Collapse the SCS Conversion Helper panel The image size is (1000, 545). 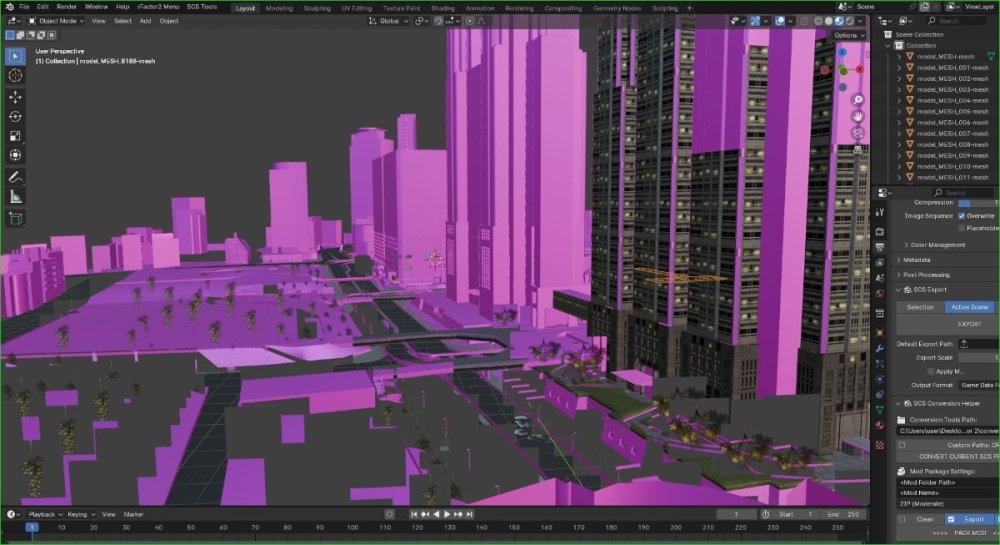pos(945,403)
